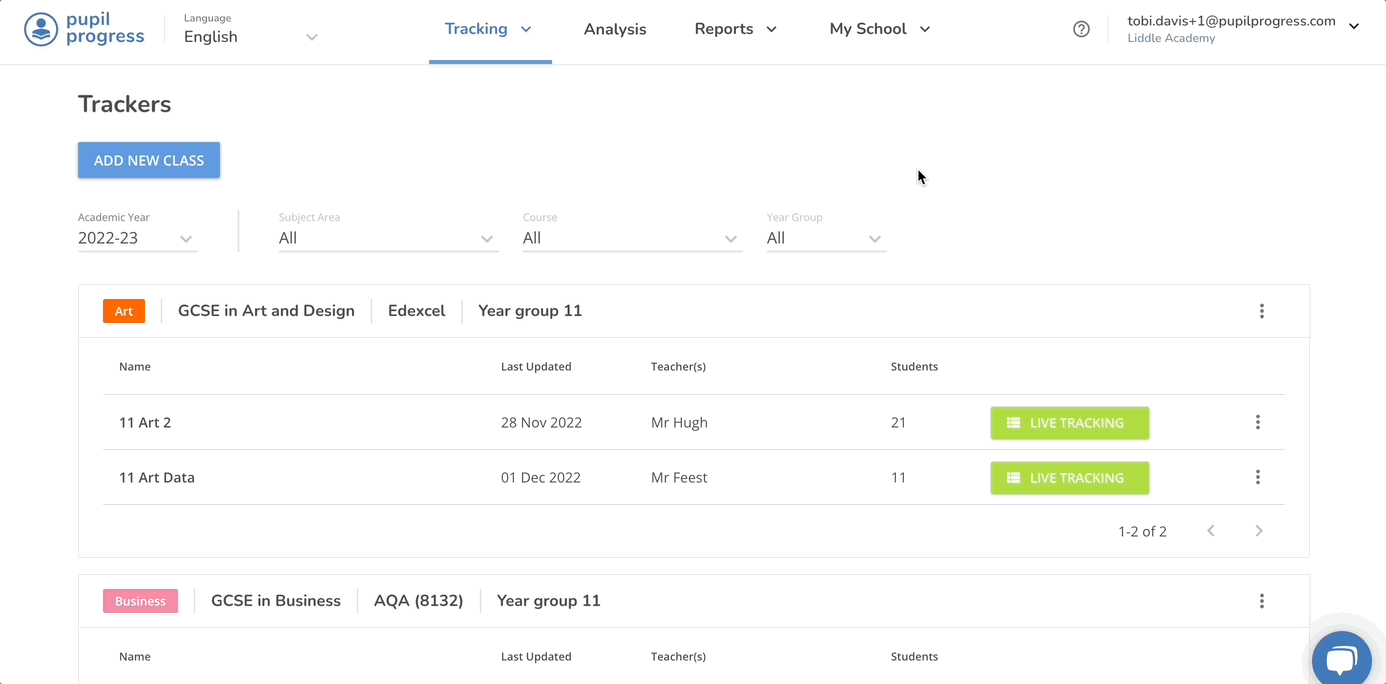Open three-dot menu for Business course
1386x684 pixels.
click(x=1261, y=601)
